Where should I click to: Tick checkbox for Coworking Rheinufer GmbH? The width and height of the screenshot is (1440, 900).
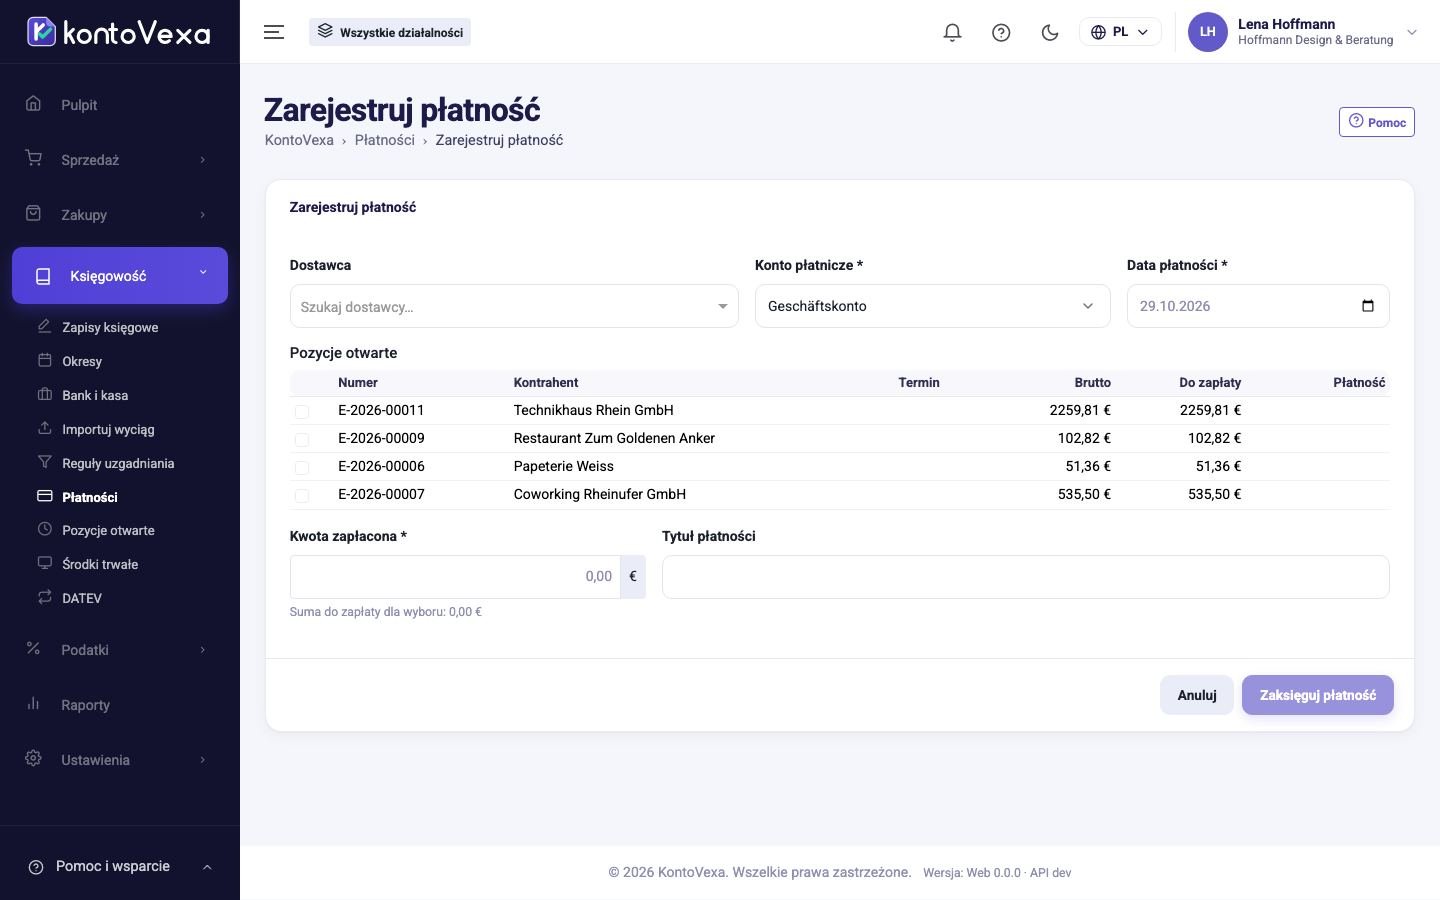(x=302, y=495)
